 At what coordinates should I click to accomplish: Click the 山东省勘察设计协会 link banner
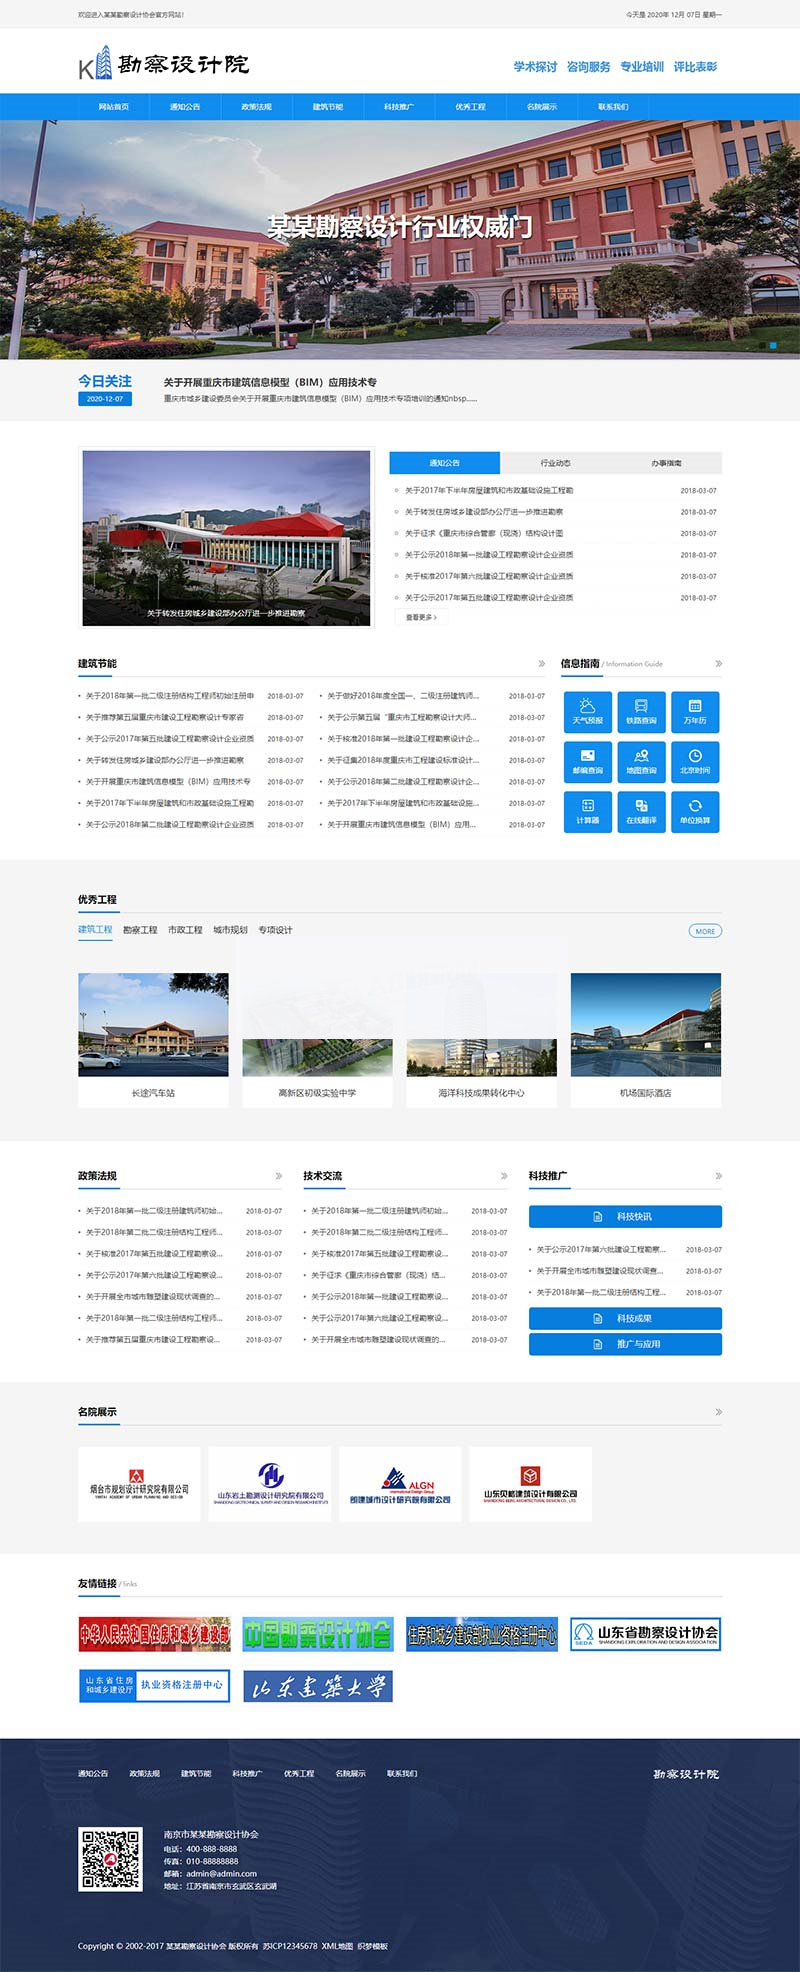pyautogui.click(x=646, y=1634)
